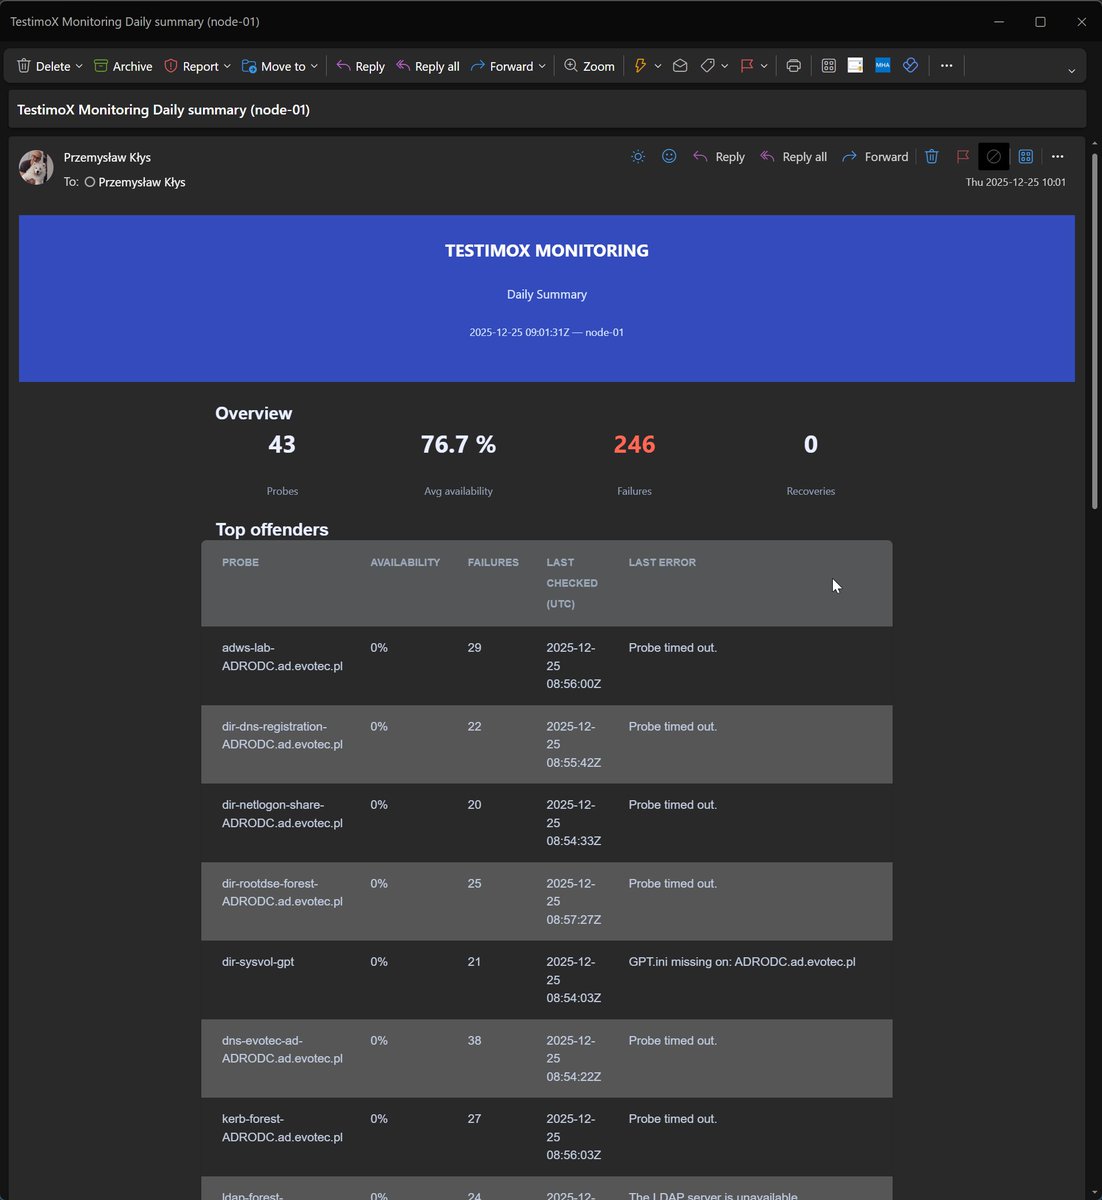Screen dimensions: 1102x1200
Task: Select the adws-lab-ADRODC.ad.evotec.pl probe cell
Action: pos(282,657)
